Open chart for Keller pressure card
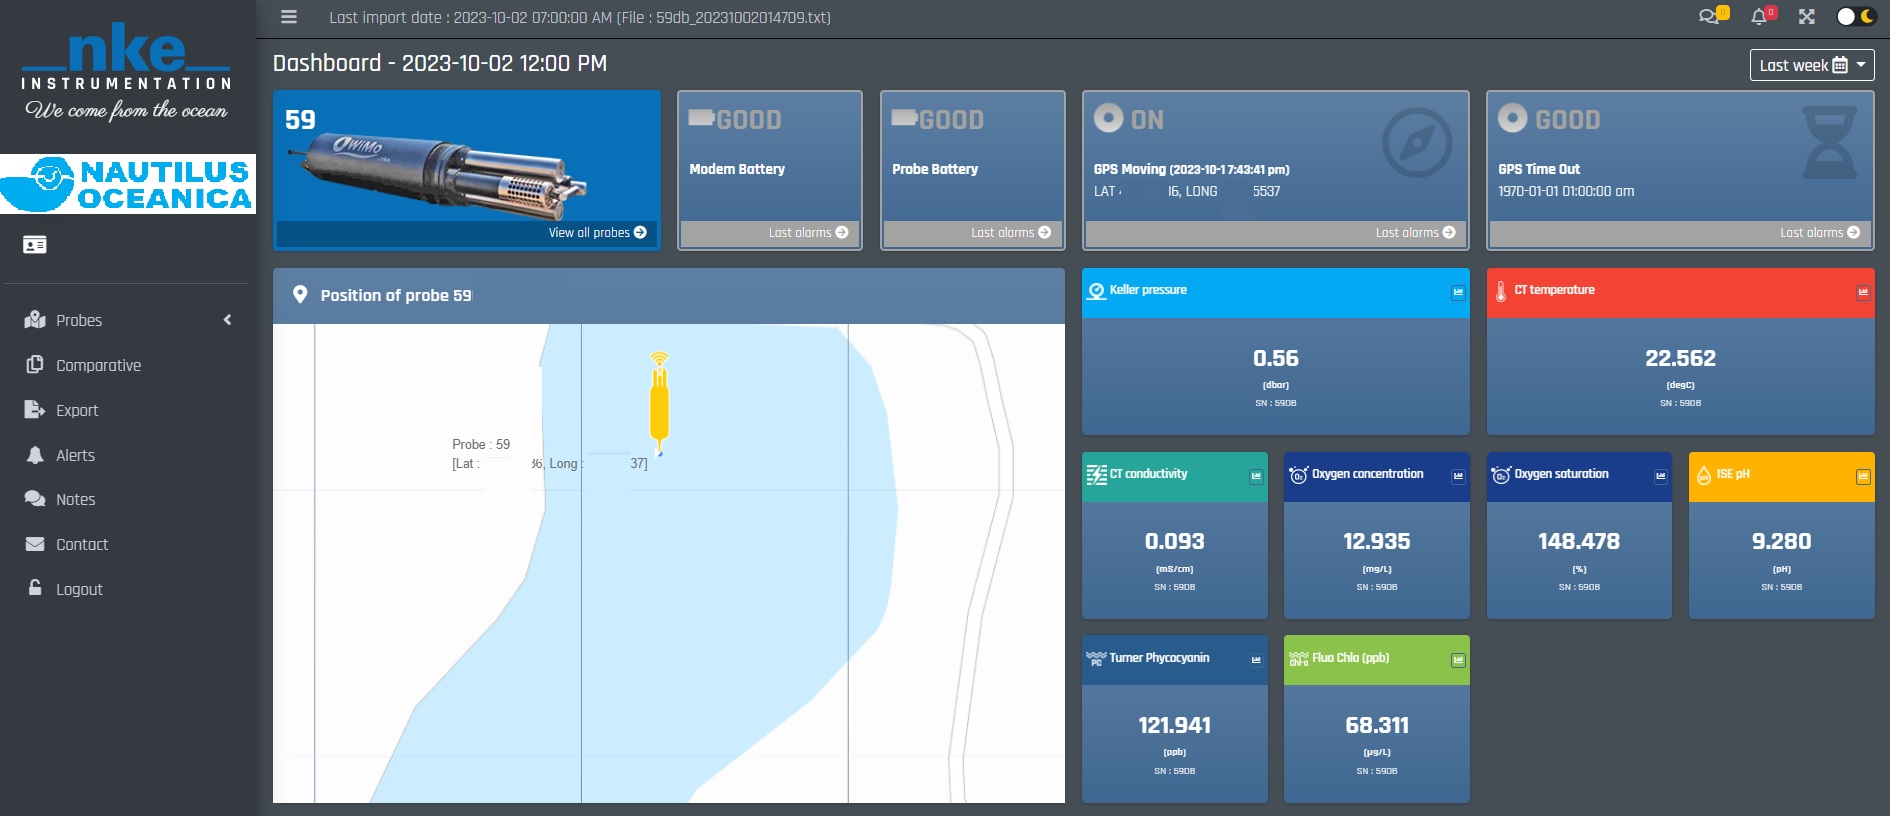 (1458, 293)
